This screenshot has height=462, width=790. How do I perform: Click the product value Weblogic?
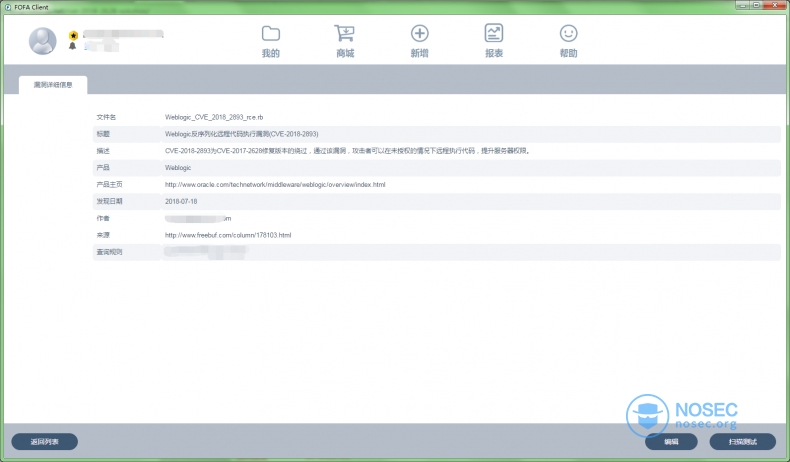coord(178,168)
